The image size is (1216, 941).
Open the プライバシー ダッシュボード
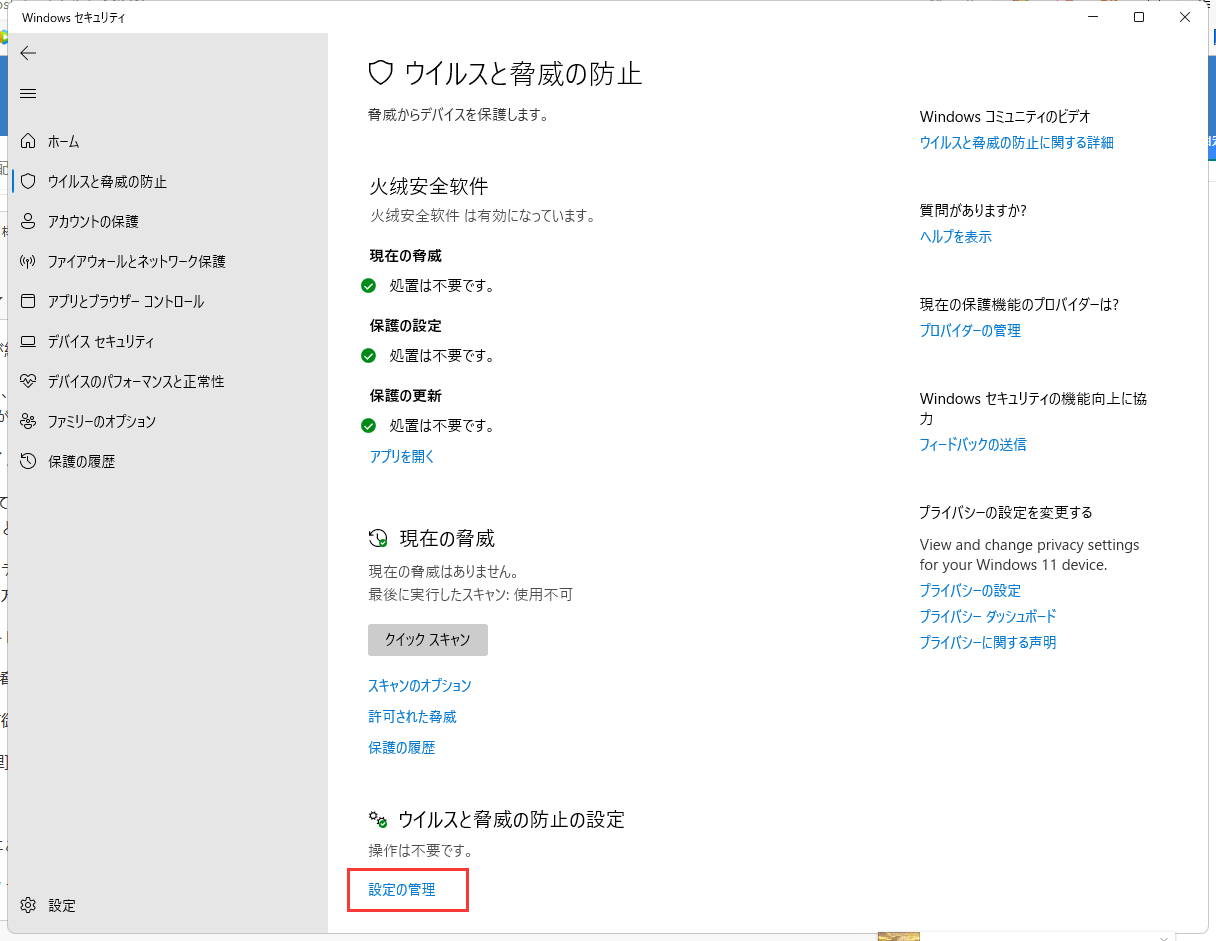(987, 616)
